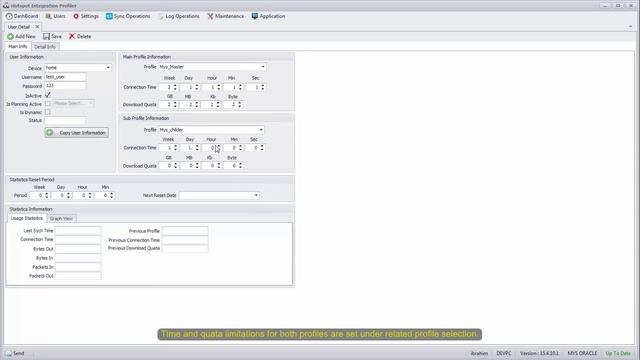
Task: Click the Copy User Information button
Action: 77,133
